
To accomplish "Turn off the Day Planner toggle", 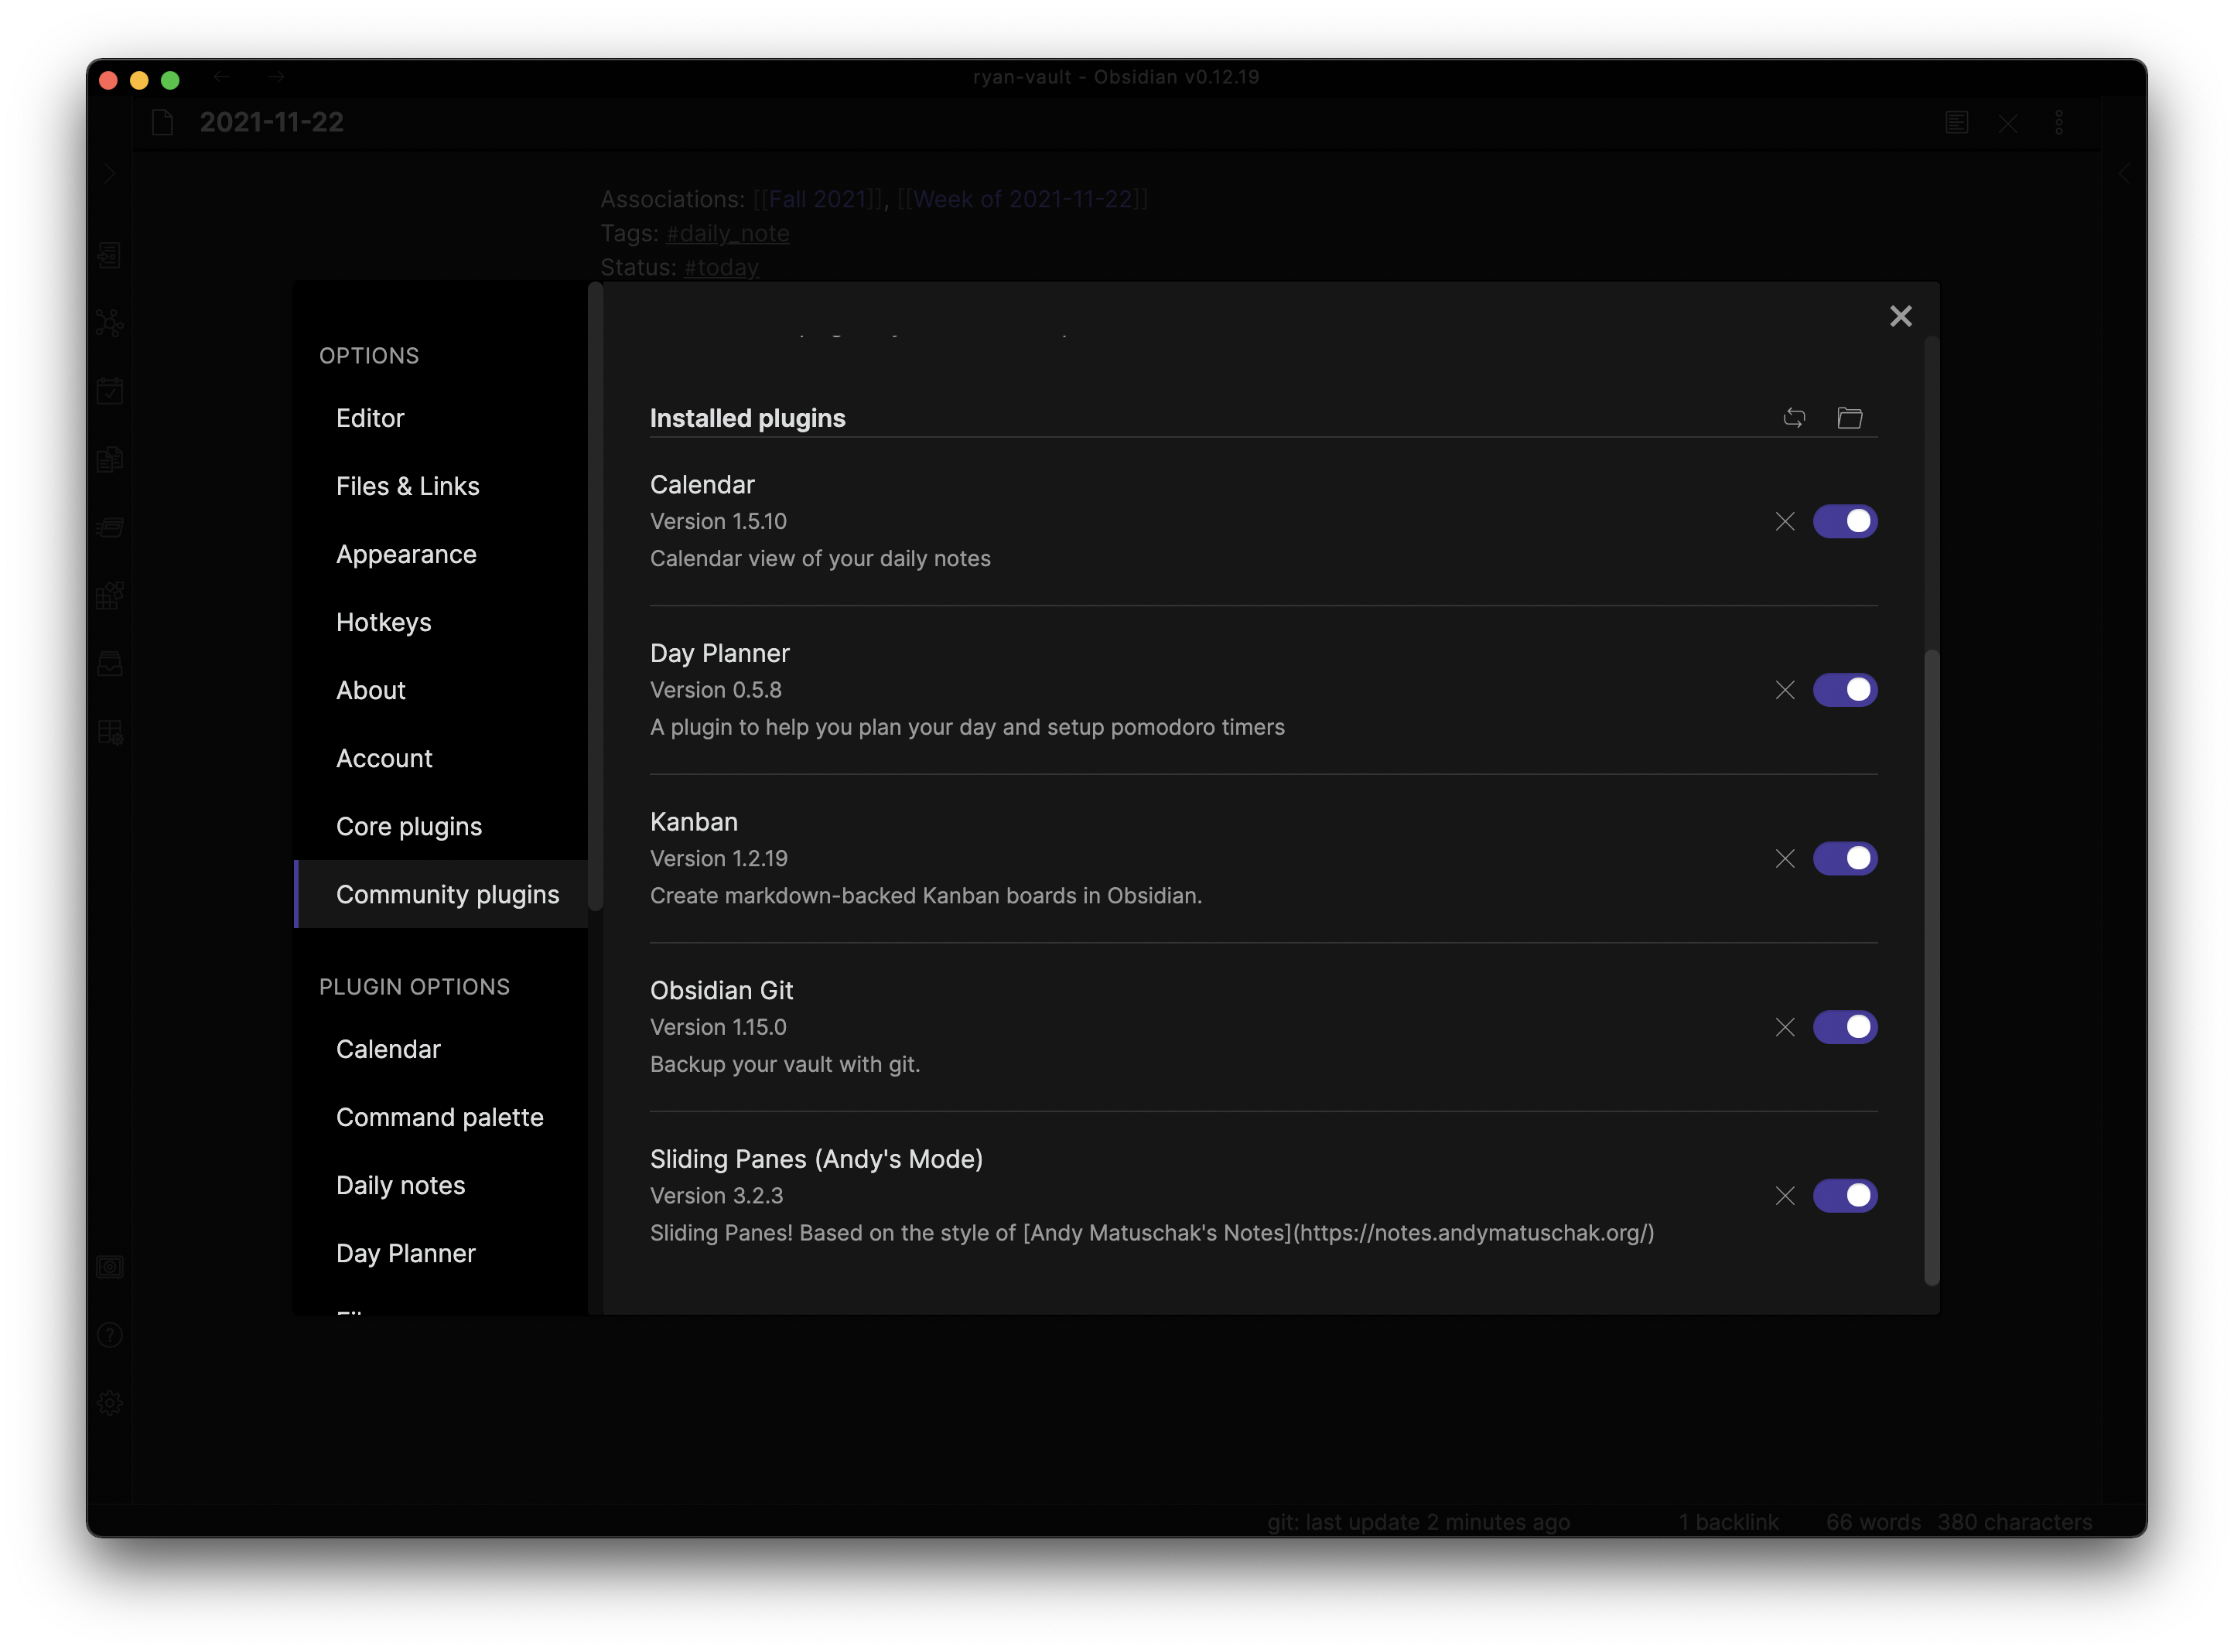I will (1844, 690).
